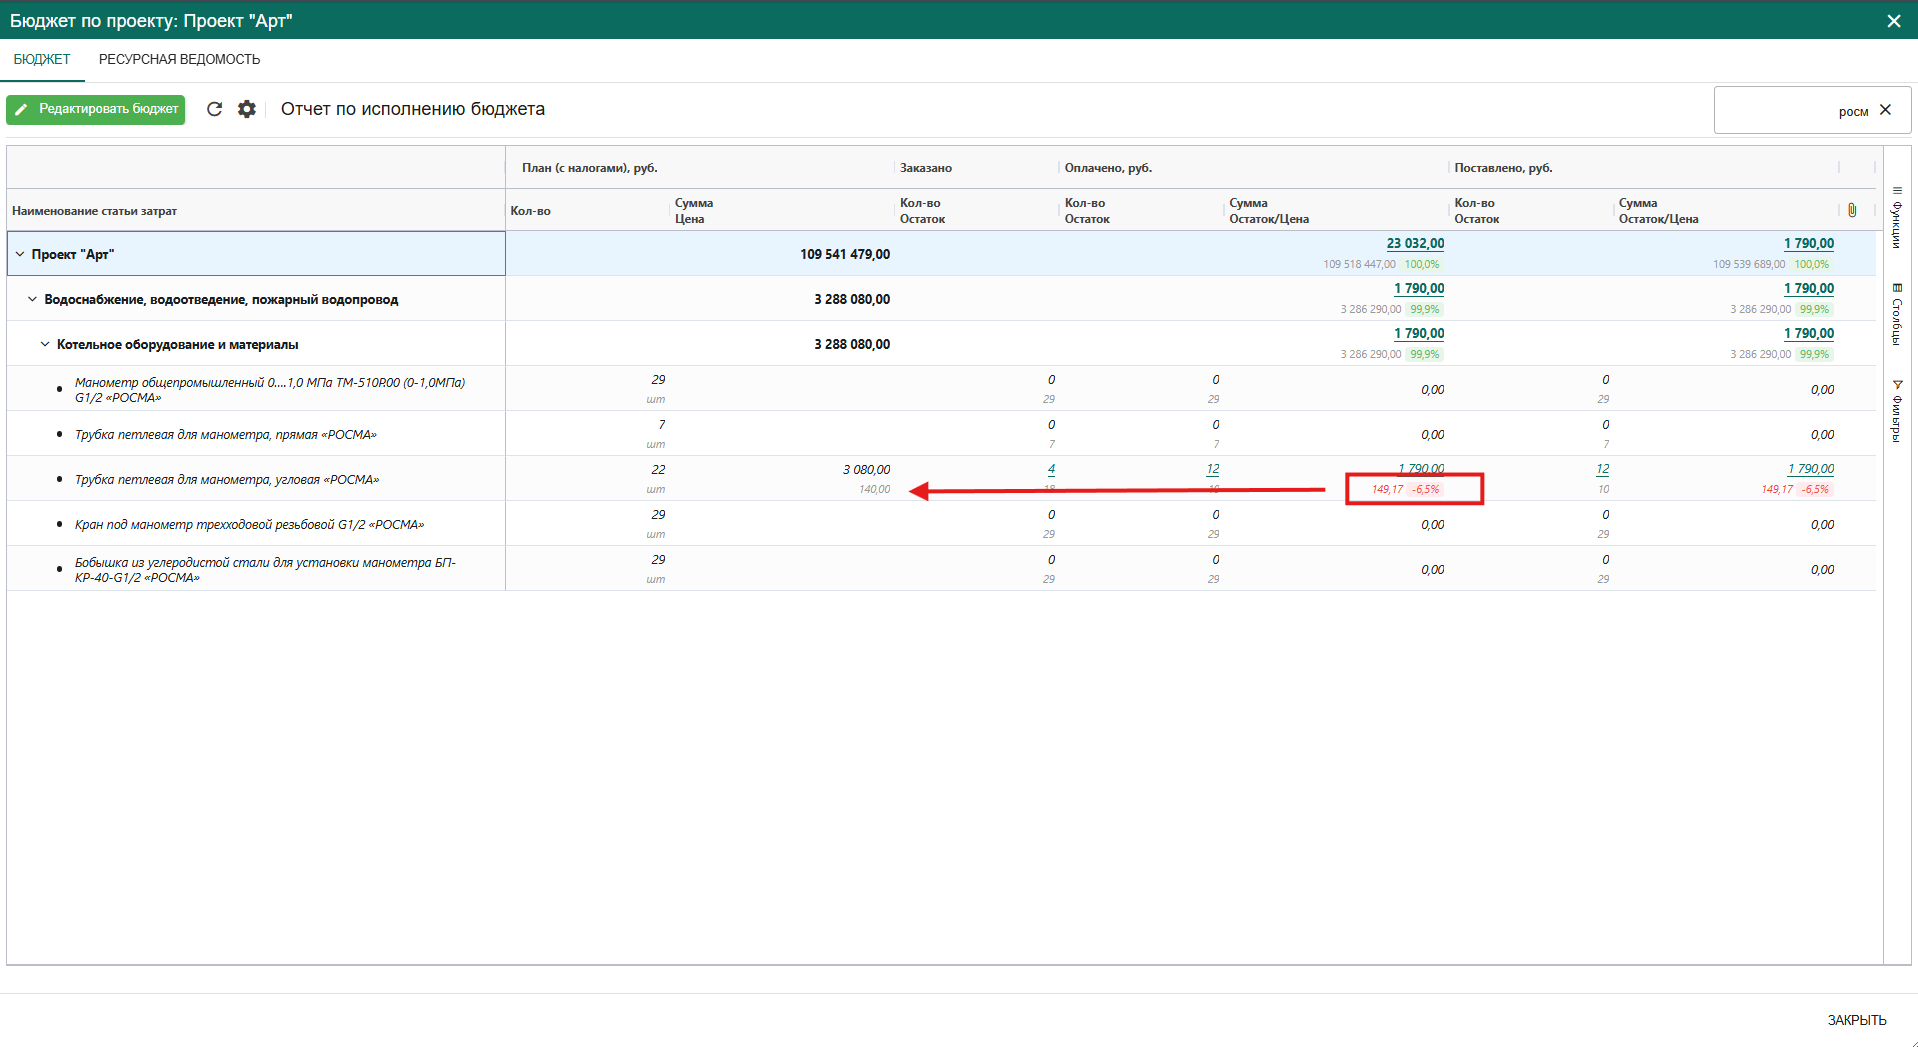Collapse the Проект "Арт" row

[x=20, y=254]
